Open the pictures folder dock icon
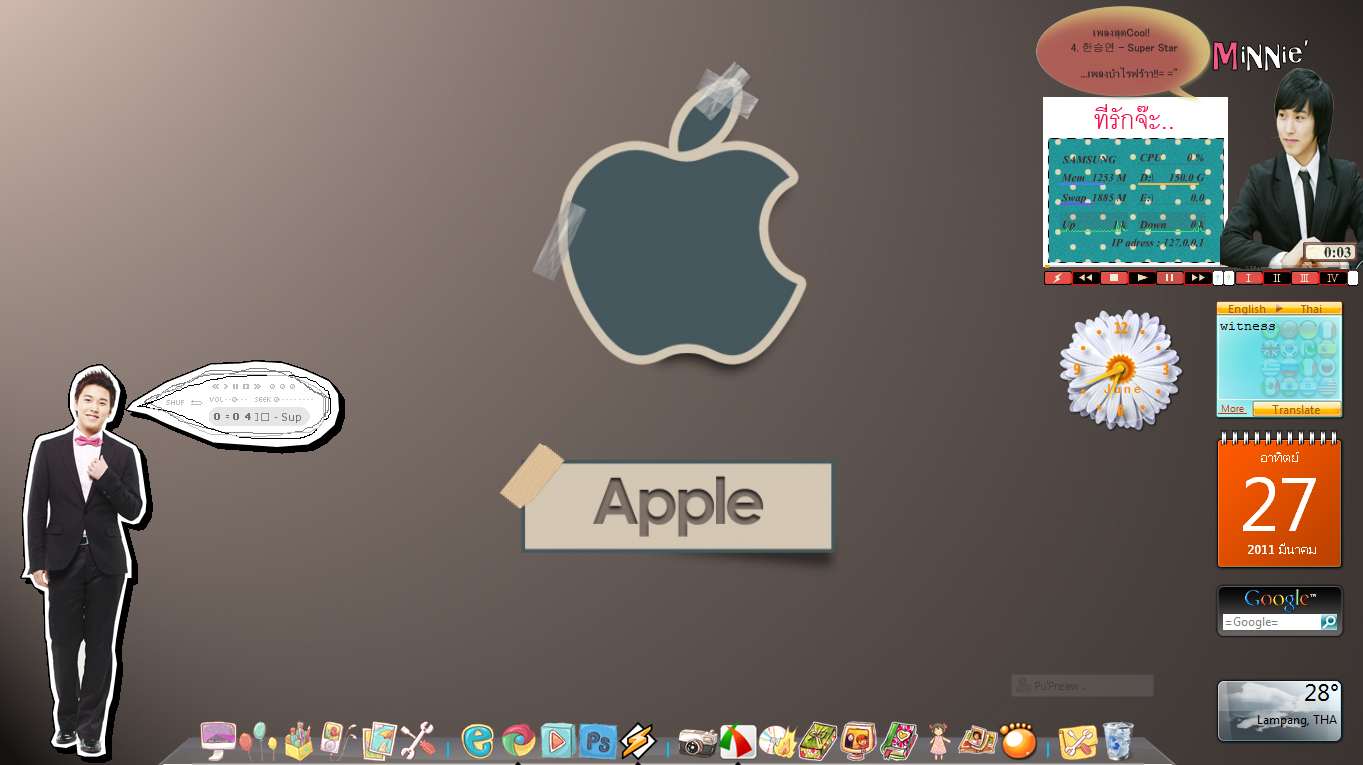 point(379,740)
